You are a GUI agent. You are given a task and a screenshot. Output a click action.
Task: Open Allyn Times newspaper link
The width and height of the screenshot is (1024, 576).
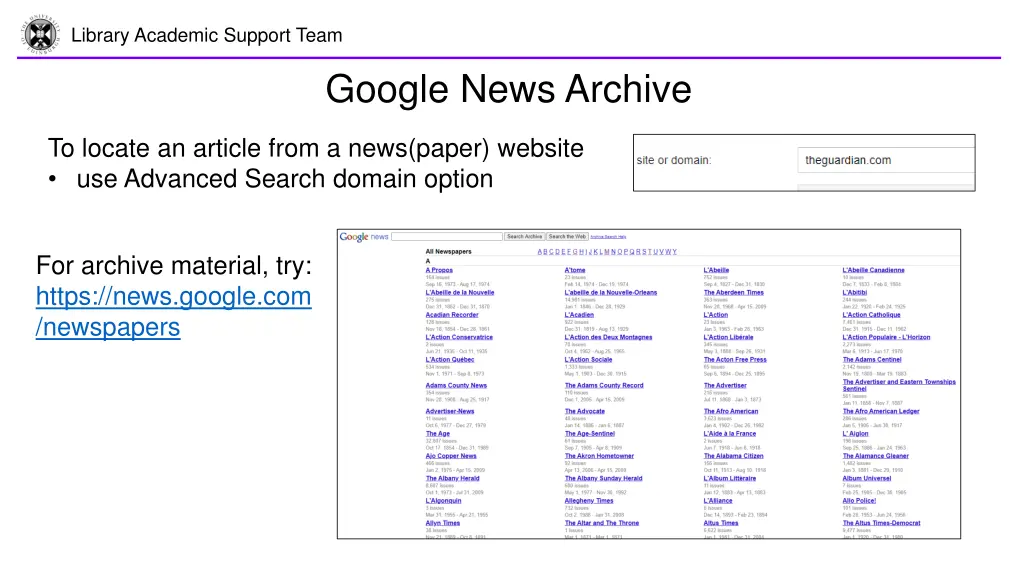tap(443, 523)
